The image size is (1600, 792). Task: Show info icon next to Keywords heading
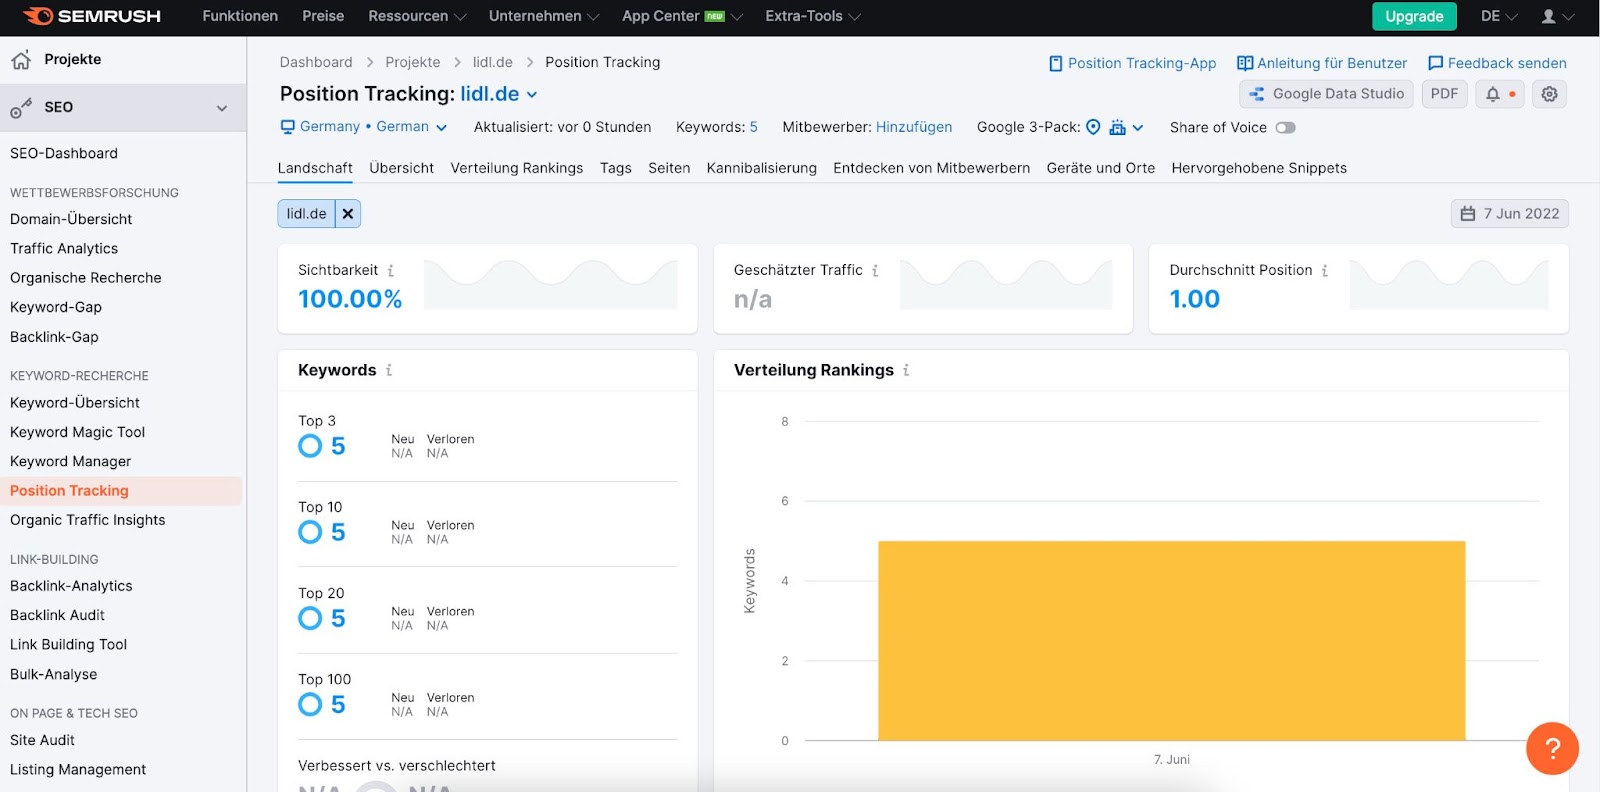click(x=389, y=370)
